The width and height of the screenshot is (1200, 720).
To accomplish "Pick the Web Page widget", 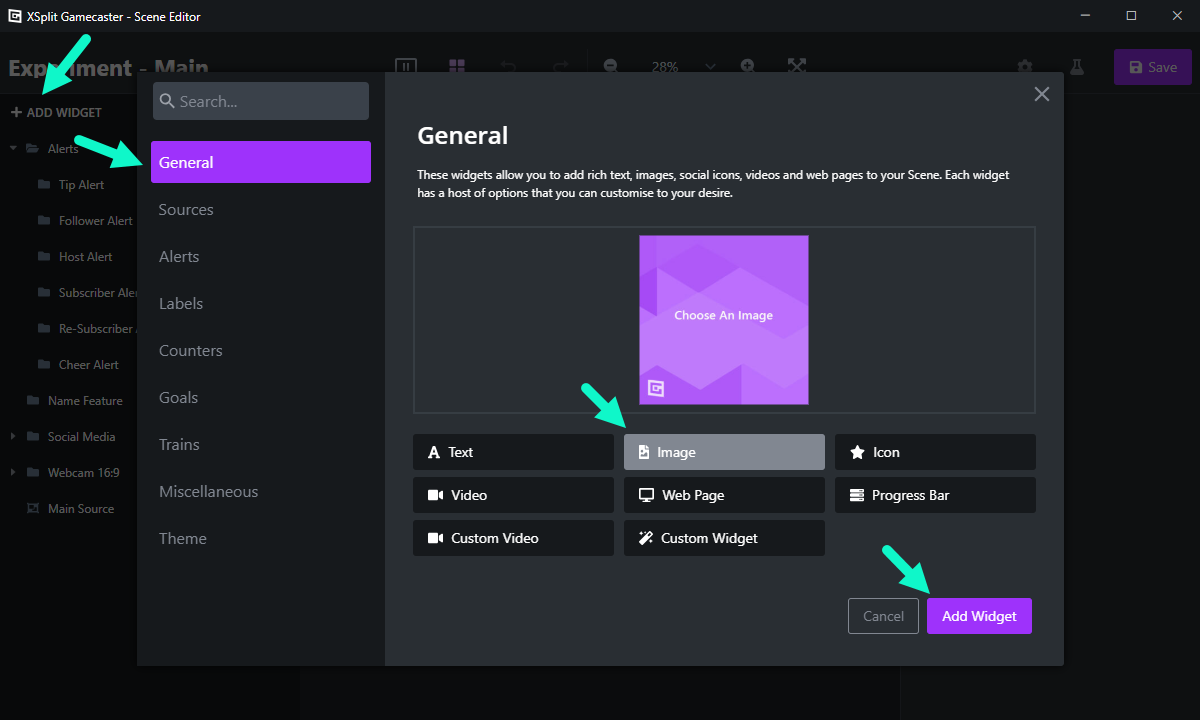I will [x=724, y=495].
